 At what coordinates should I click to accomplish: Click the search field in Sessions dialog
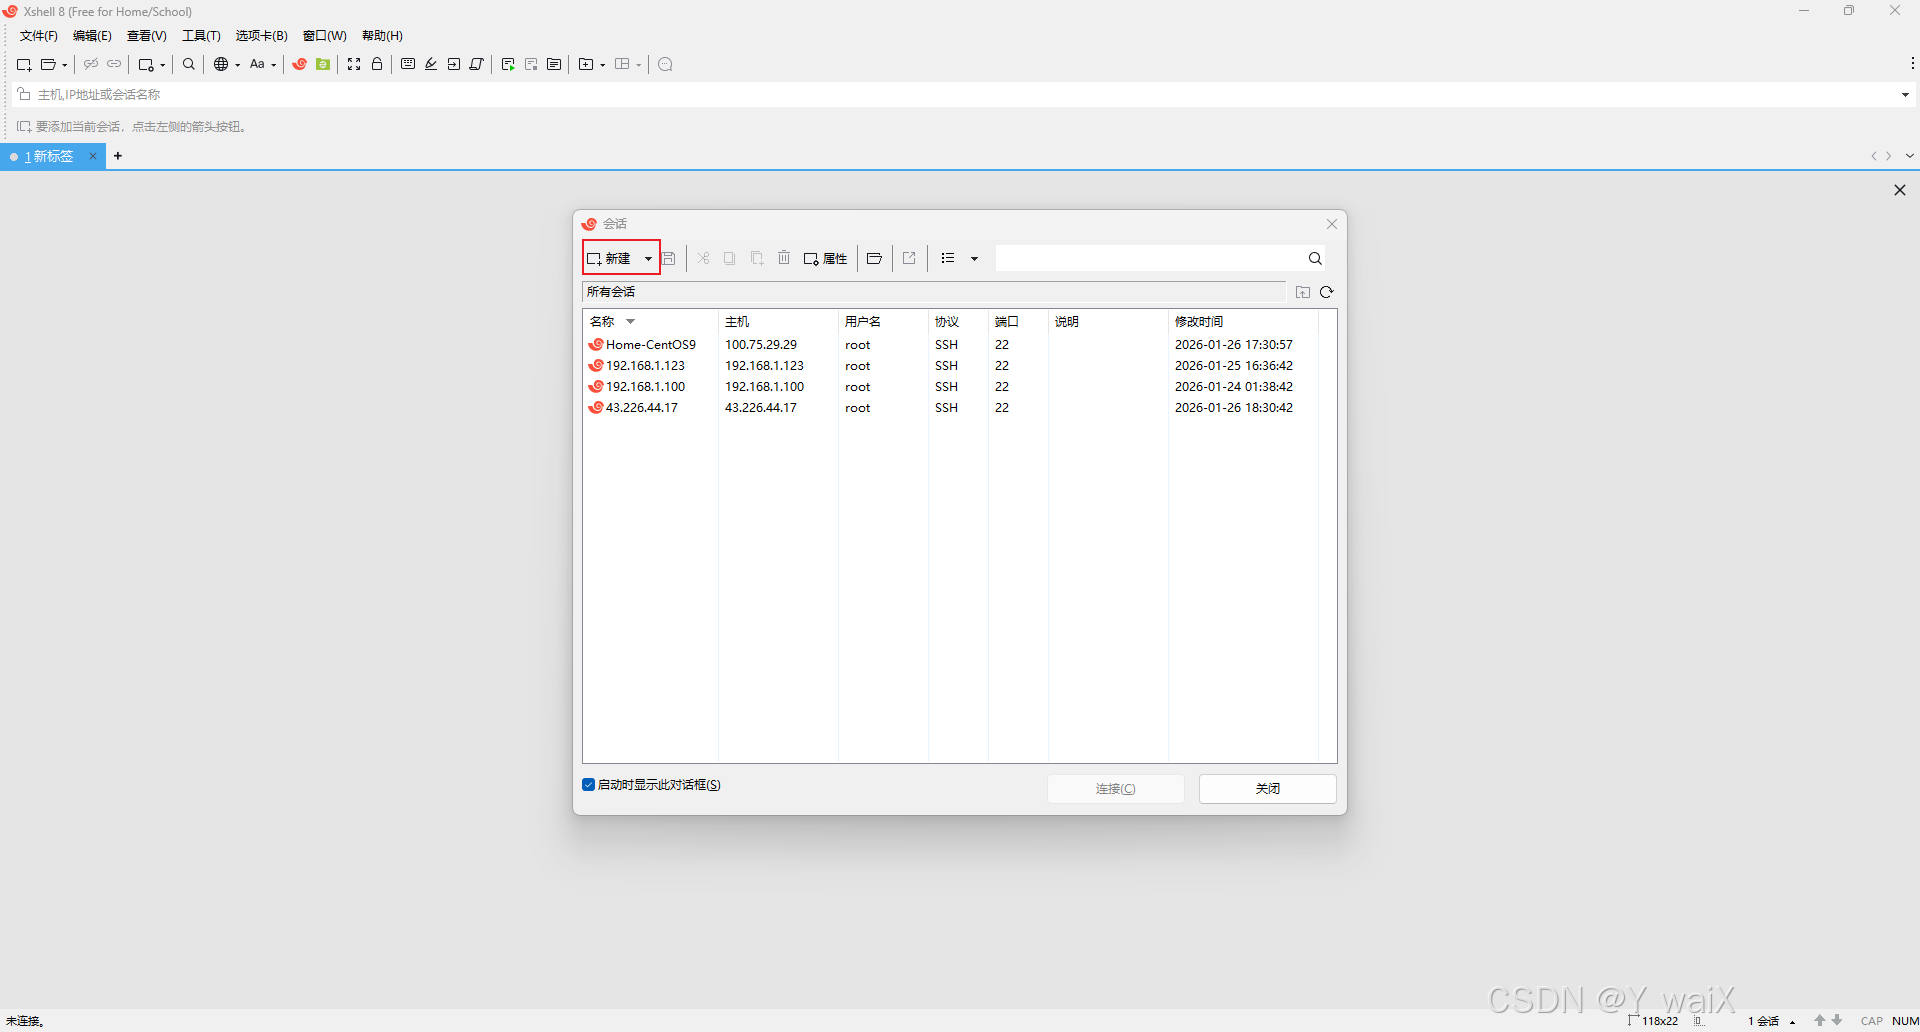coord(1150,258)
